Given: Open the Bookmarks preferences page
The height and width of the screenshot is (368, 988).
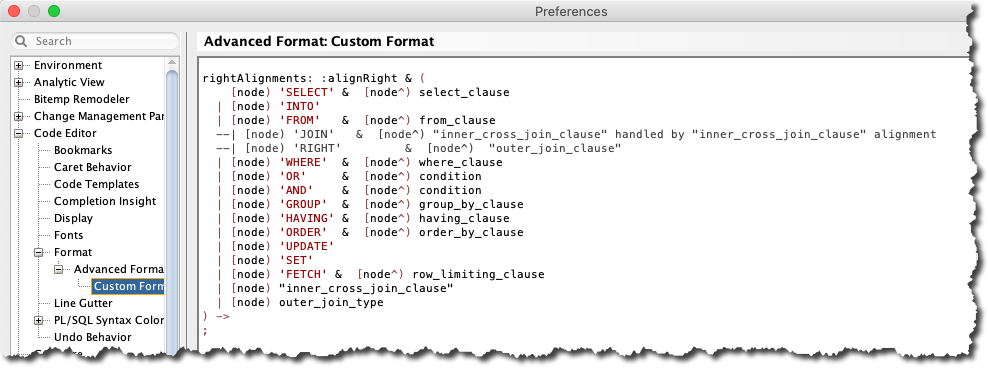Looking at the screenshot, I should click(x=83, y=151).
